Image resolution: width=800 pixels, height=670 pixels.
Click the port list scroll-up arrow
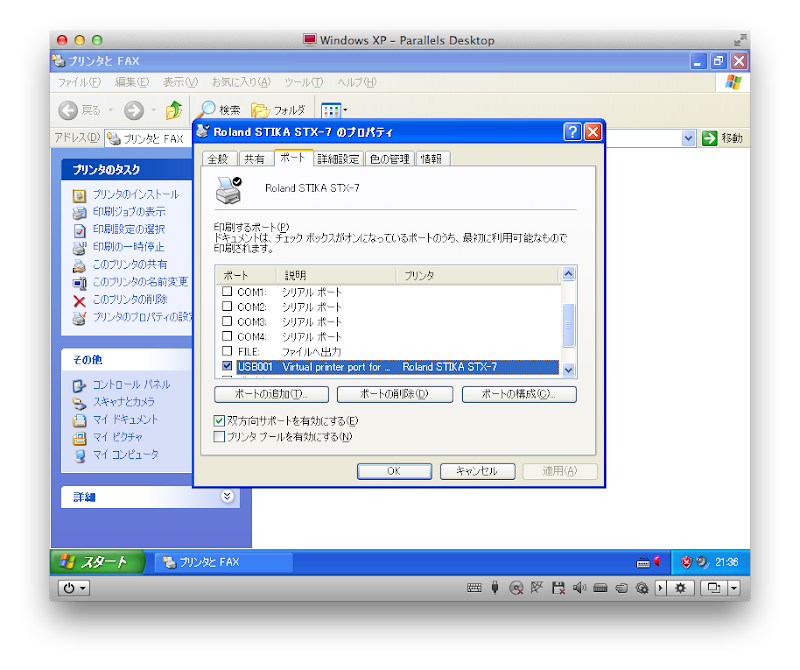(x=568, y=274)
